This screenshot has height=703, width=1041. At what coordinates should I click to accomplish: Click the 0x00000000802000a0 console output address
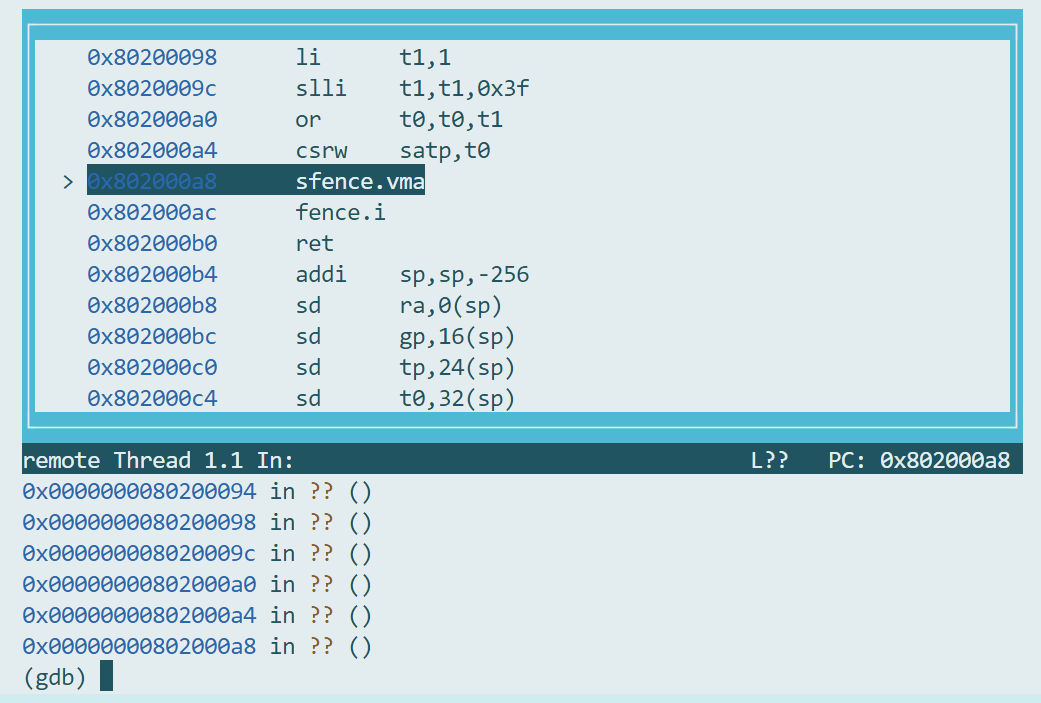point(139,585)
